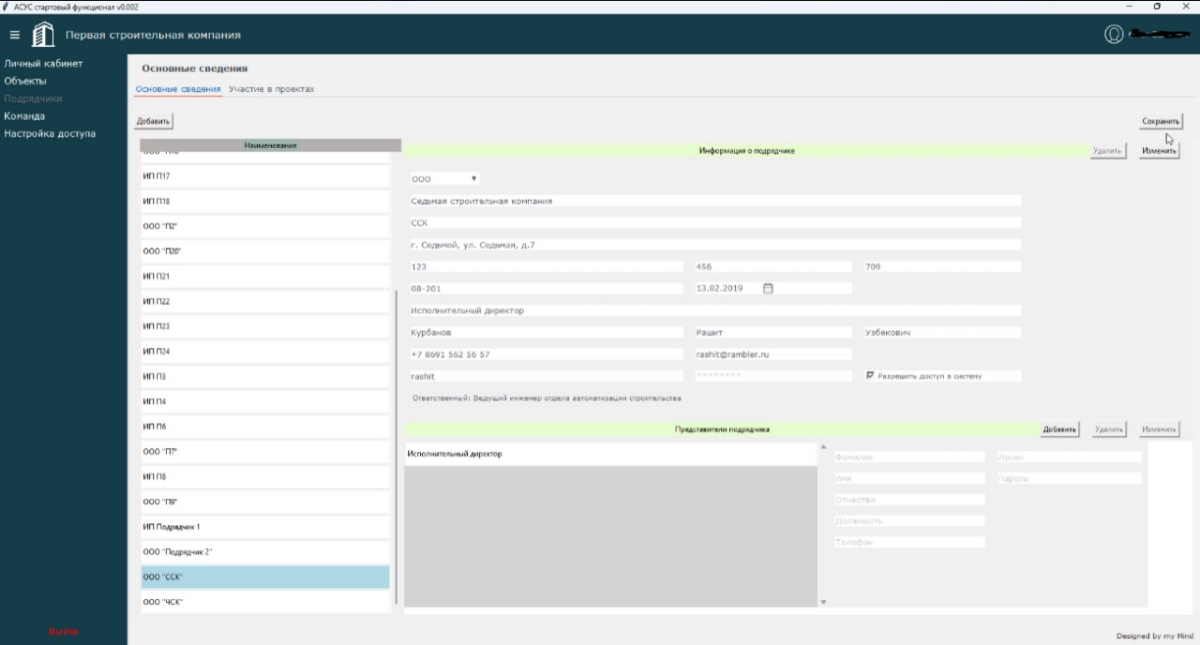Viewport: 1200px width, 645px height.
Task: Select 'ИП П21' in contractor list
Action: coord(265,276)
